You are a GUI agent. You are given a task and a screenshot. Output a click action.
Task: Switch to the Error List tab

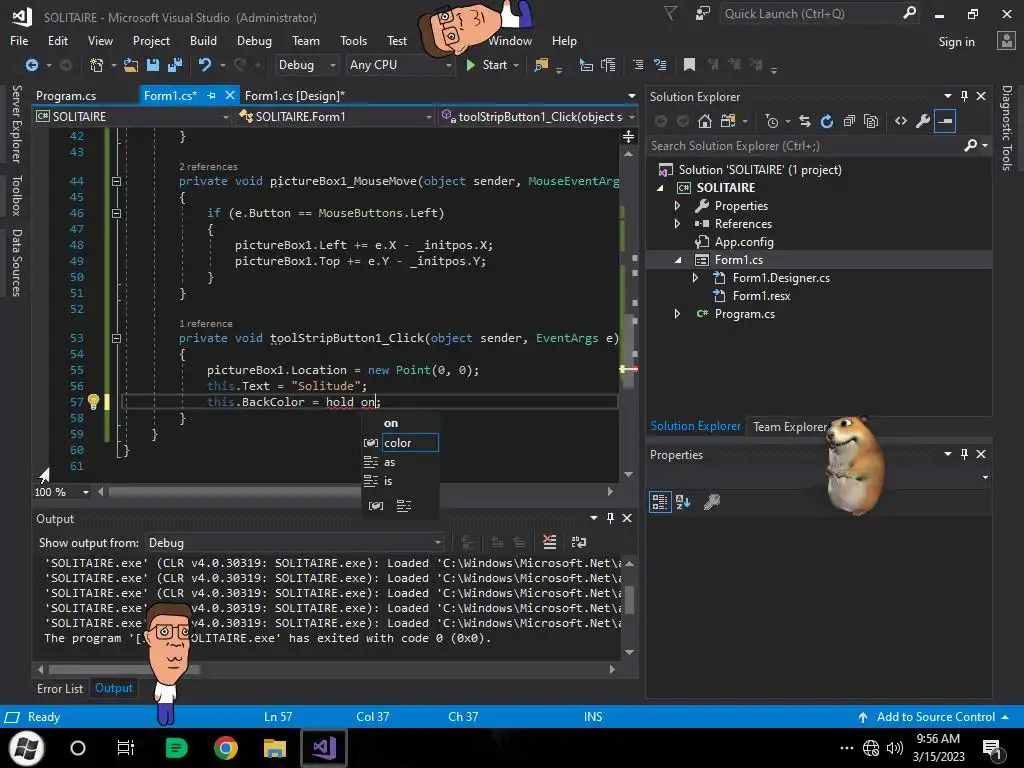click(x=59, y=688)
